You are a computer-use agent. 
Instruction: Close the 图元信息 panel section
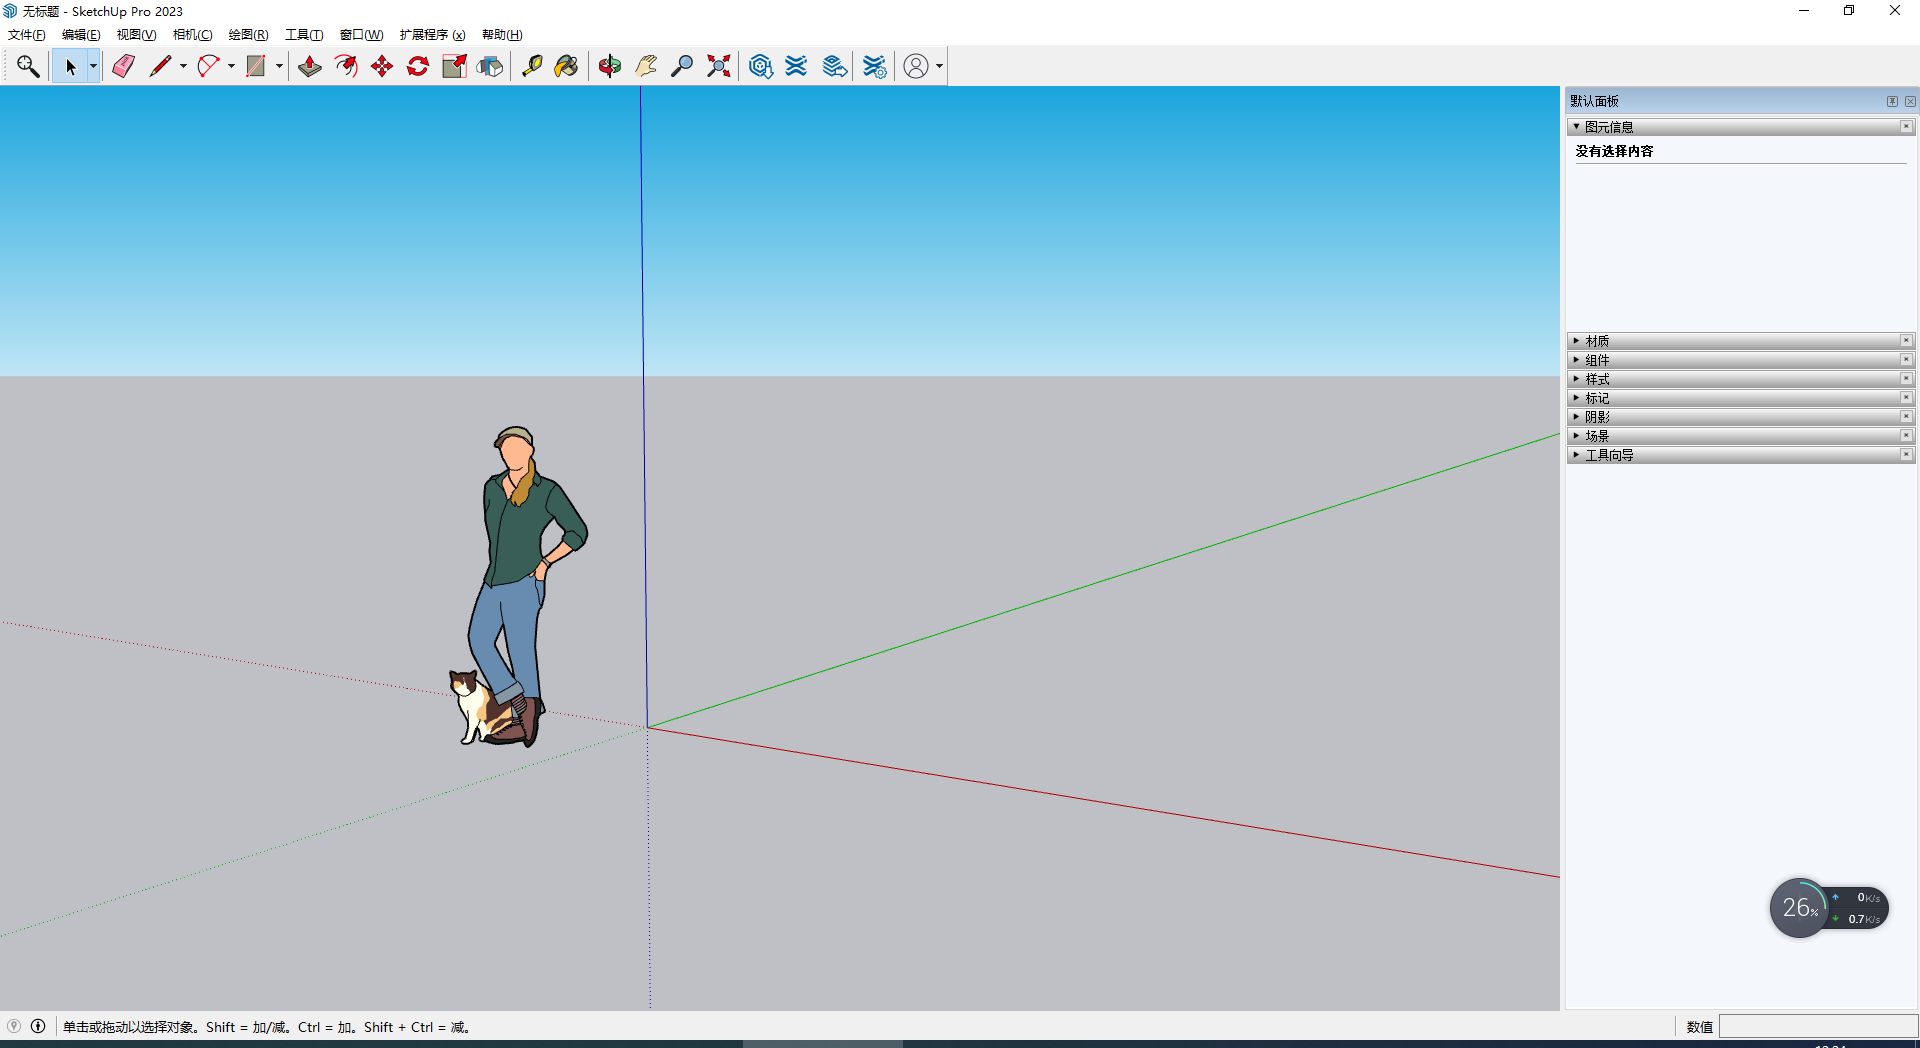click(x=1906, y=127)
